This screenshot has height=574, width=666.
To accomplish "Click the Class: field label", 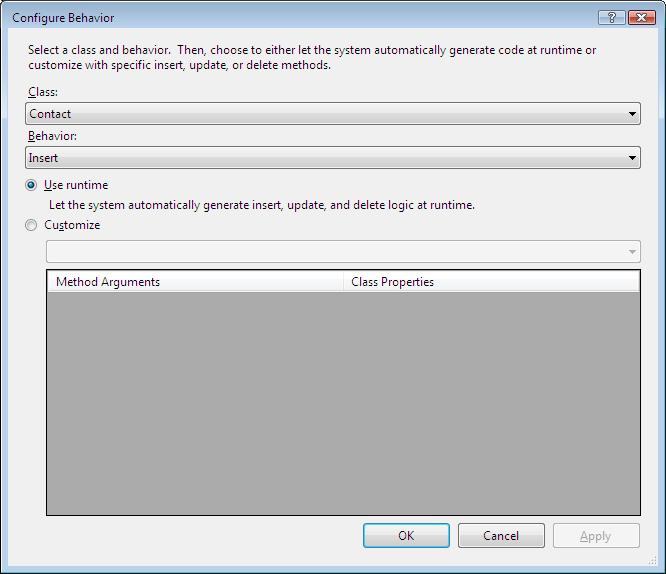I will point(43,92).
